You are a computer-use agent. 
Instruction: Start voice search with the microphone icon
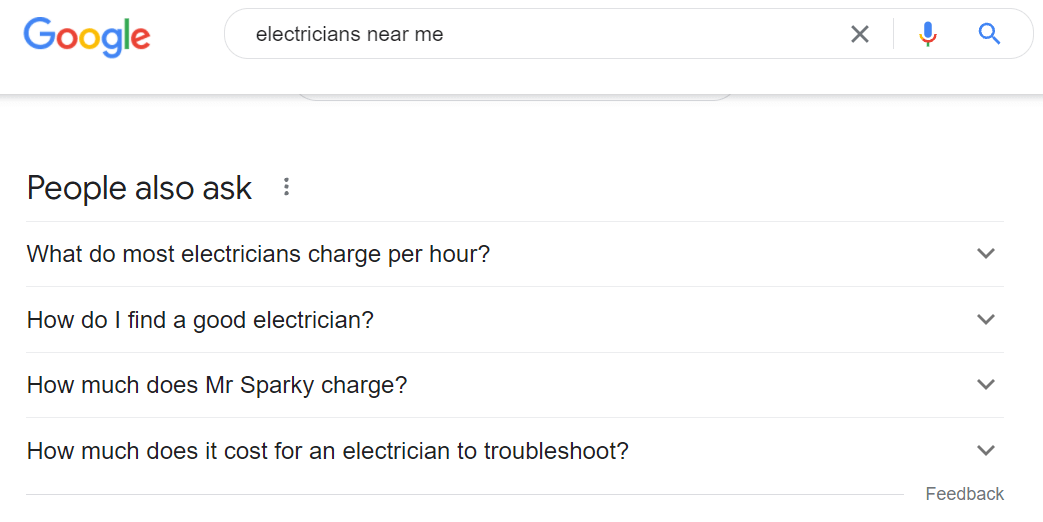[927, 34]
